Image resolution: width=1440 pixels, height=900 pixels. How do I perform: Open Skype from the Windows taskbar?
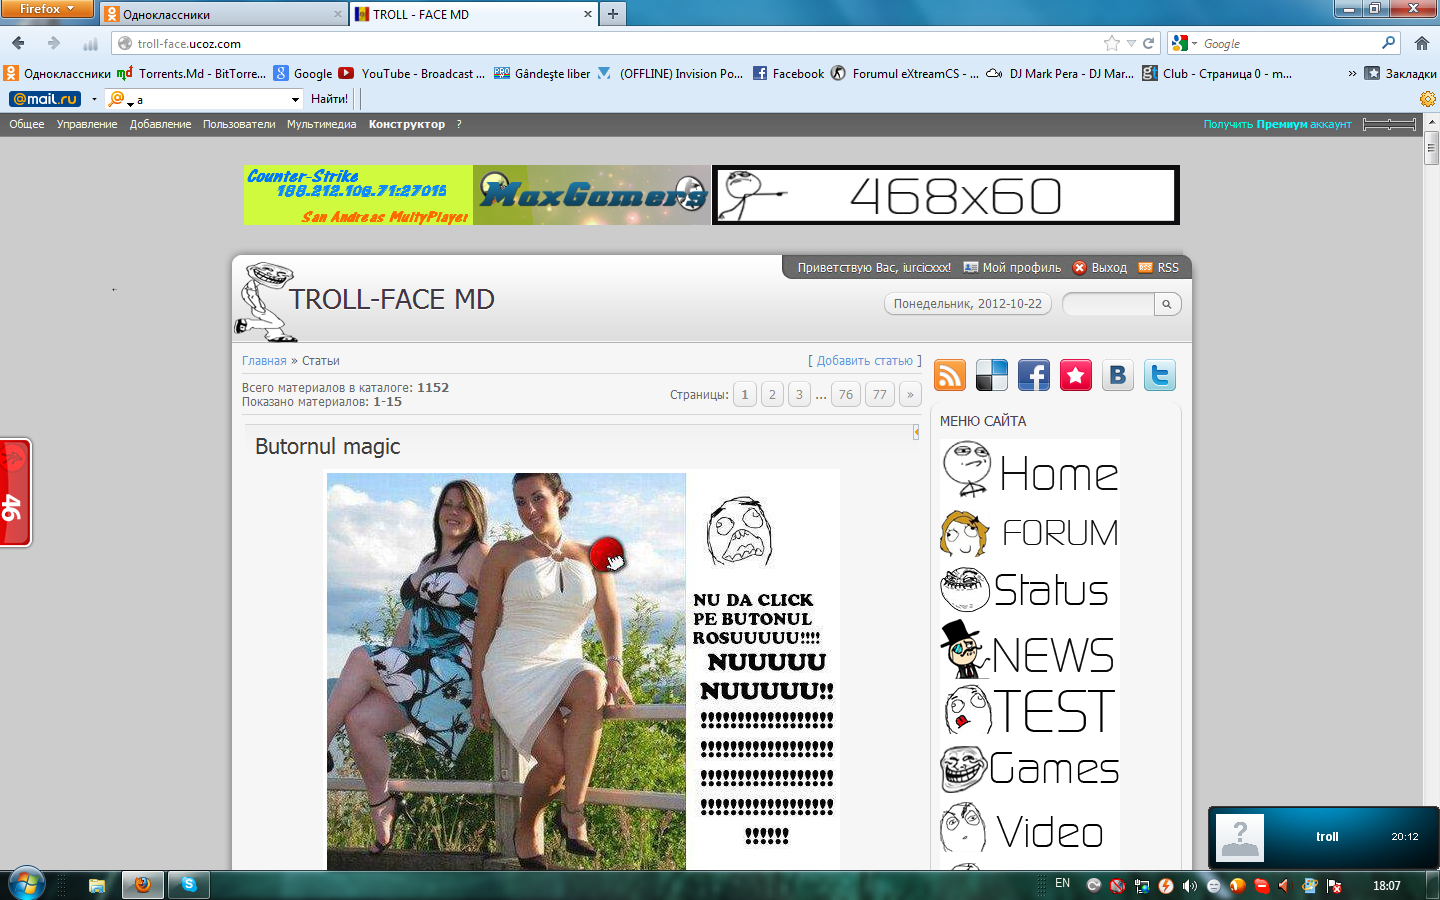click(x=189, y=884)
